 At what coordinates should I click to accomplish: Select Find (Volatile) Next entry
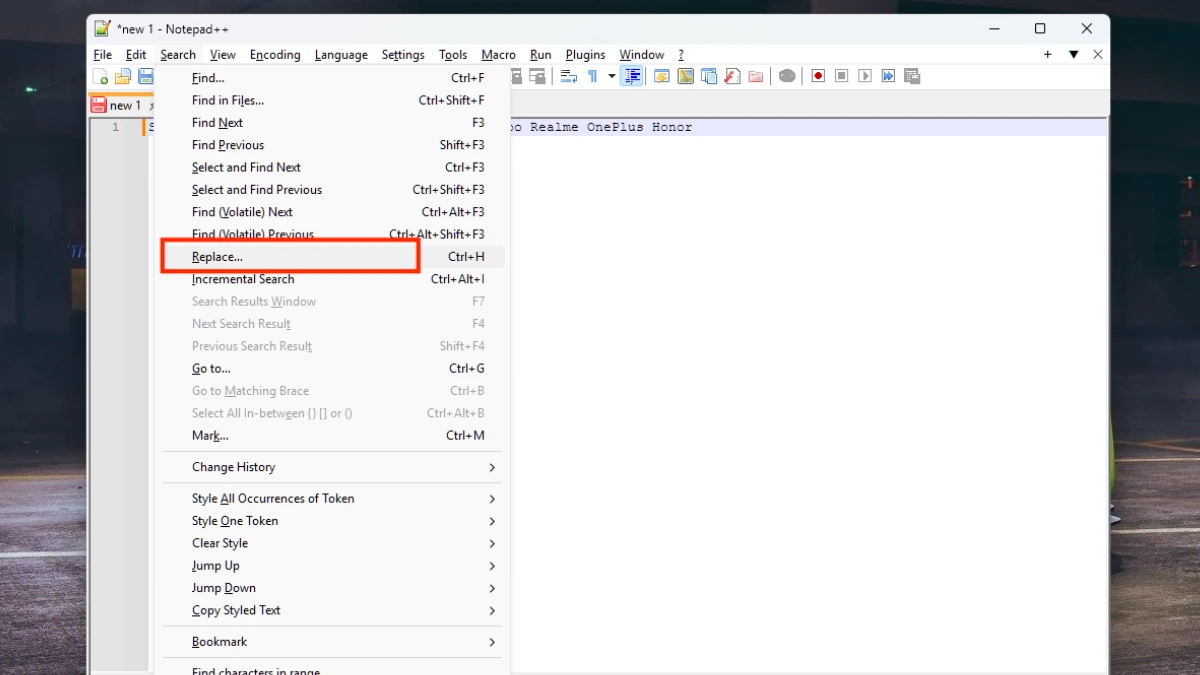334,212
